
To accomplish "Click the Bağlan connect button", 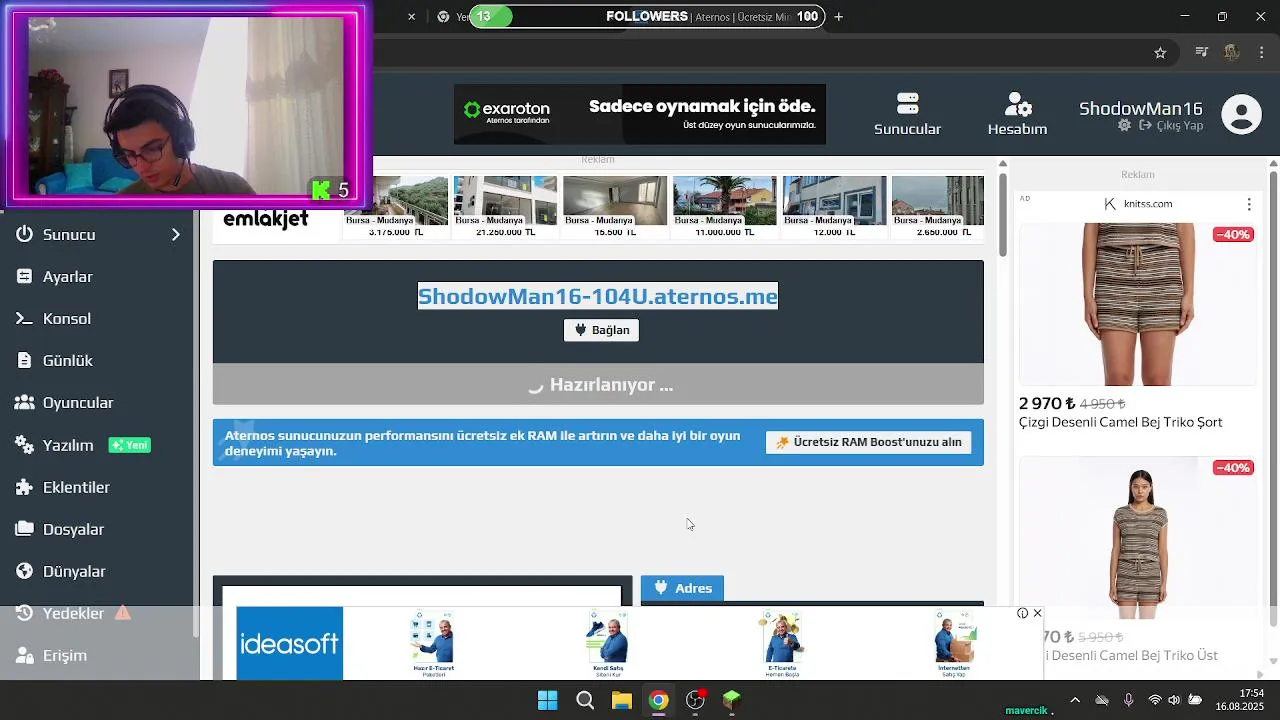I will 601,330.
